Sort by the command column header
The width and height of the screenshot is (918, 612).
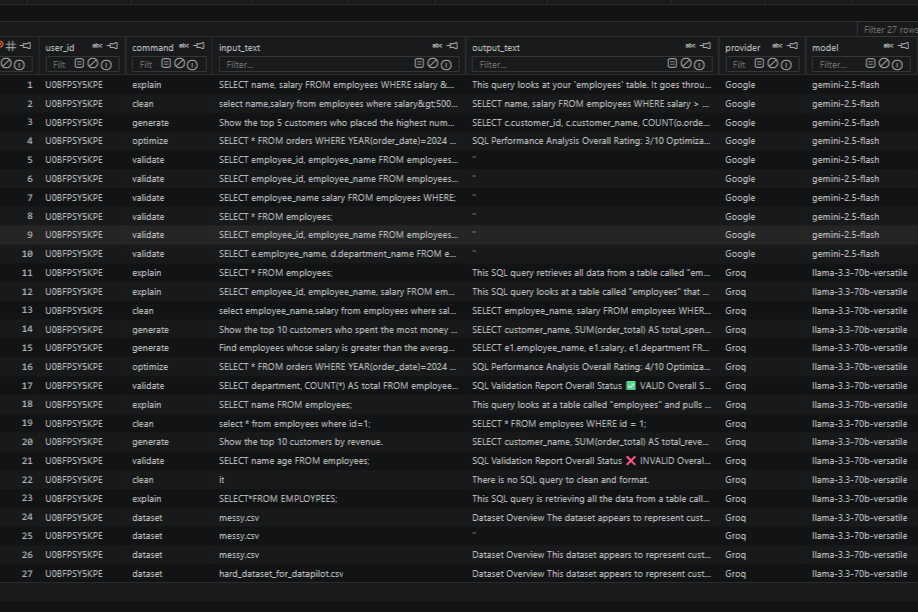pos(153,48)
